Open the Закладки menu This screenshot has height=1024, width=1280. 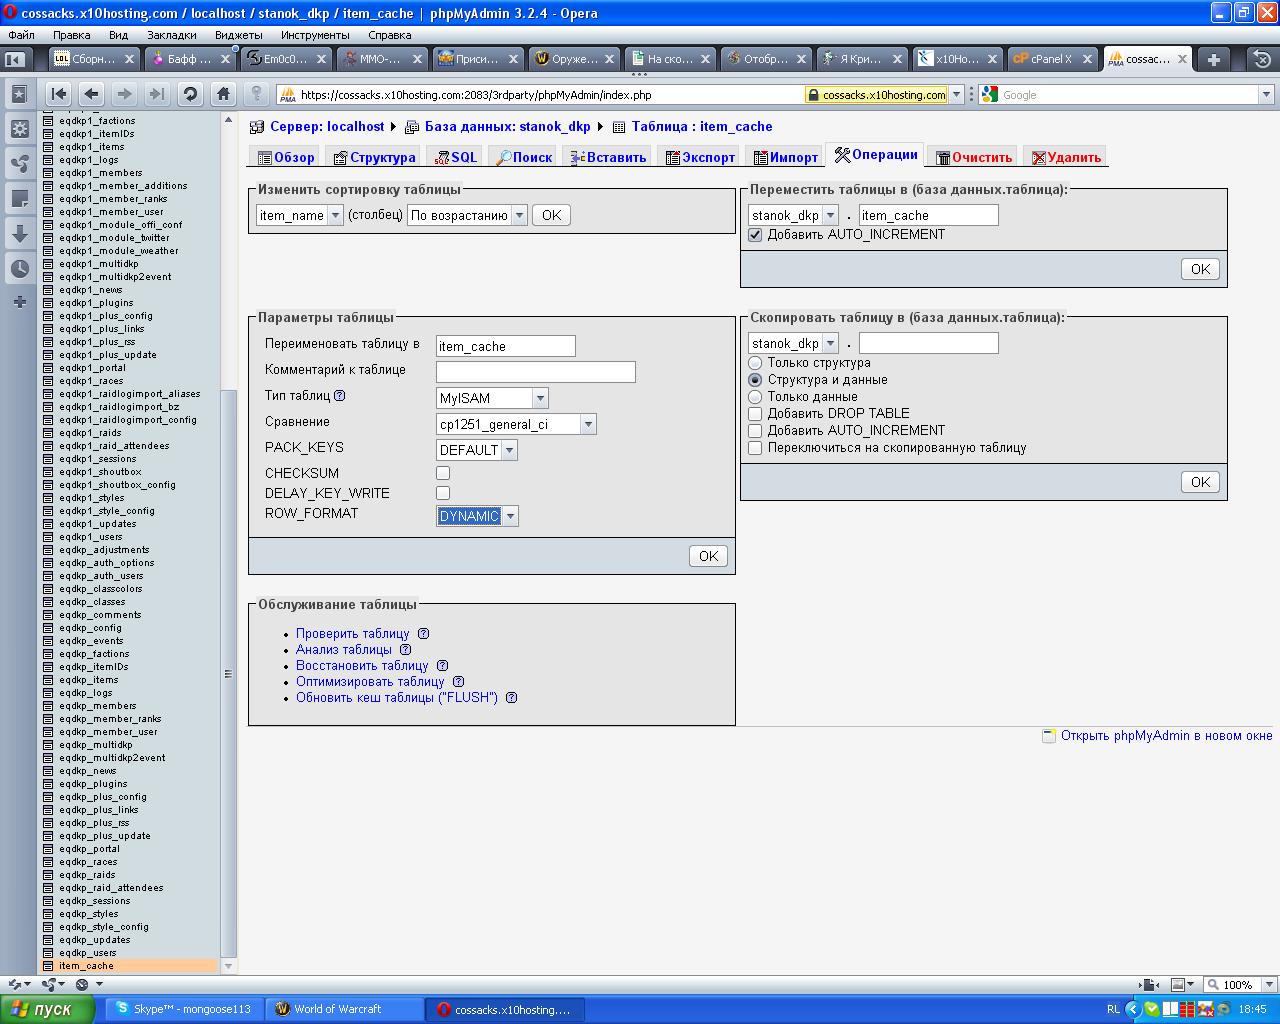(x=171, y=34)
